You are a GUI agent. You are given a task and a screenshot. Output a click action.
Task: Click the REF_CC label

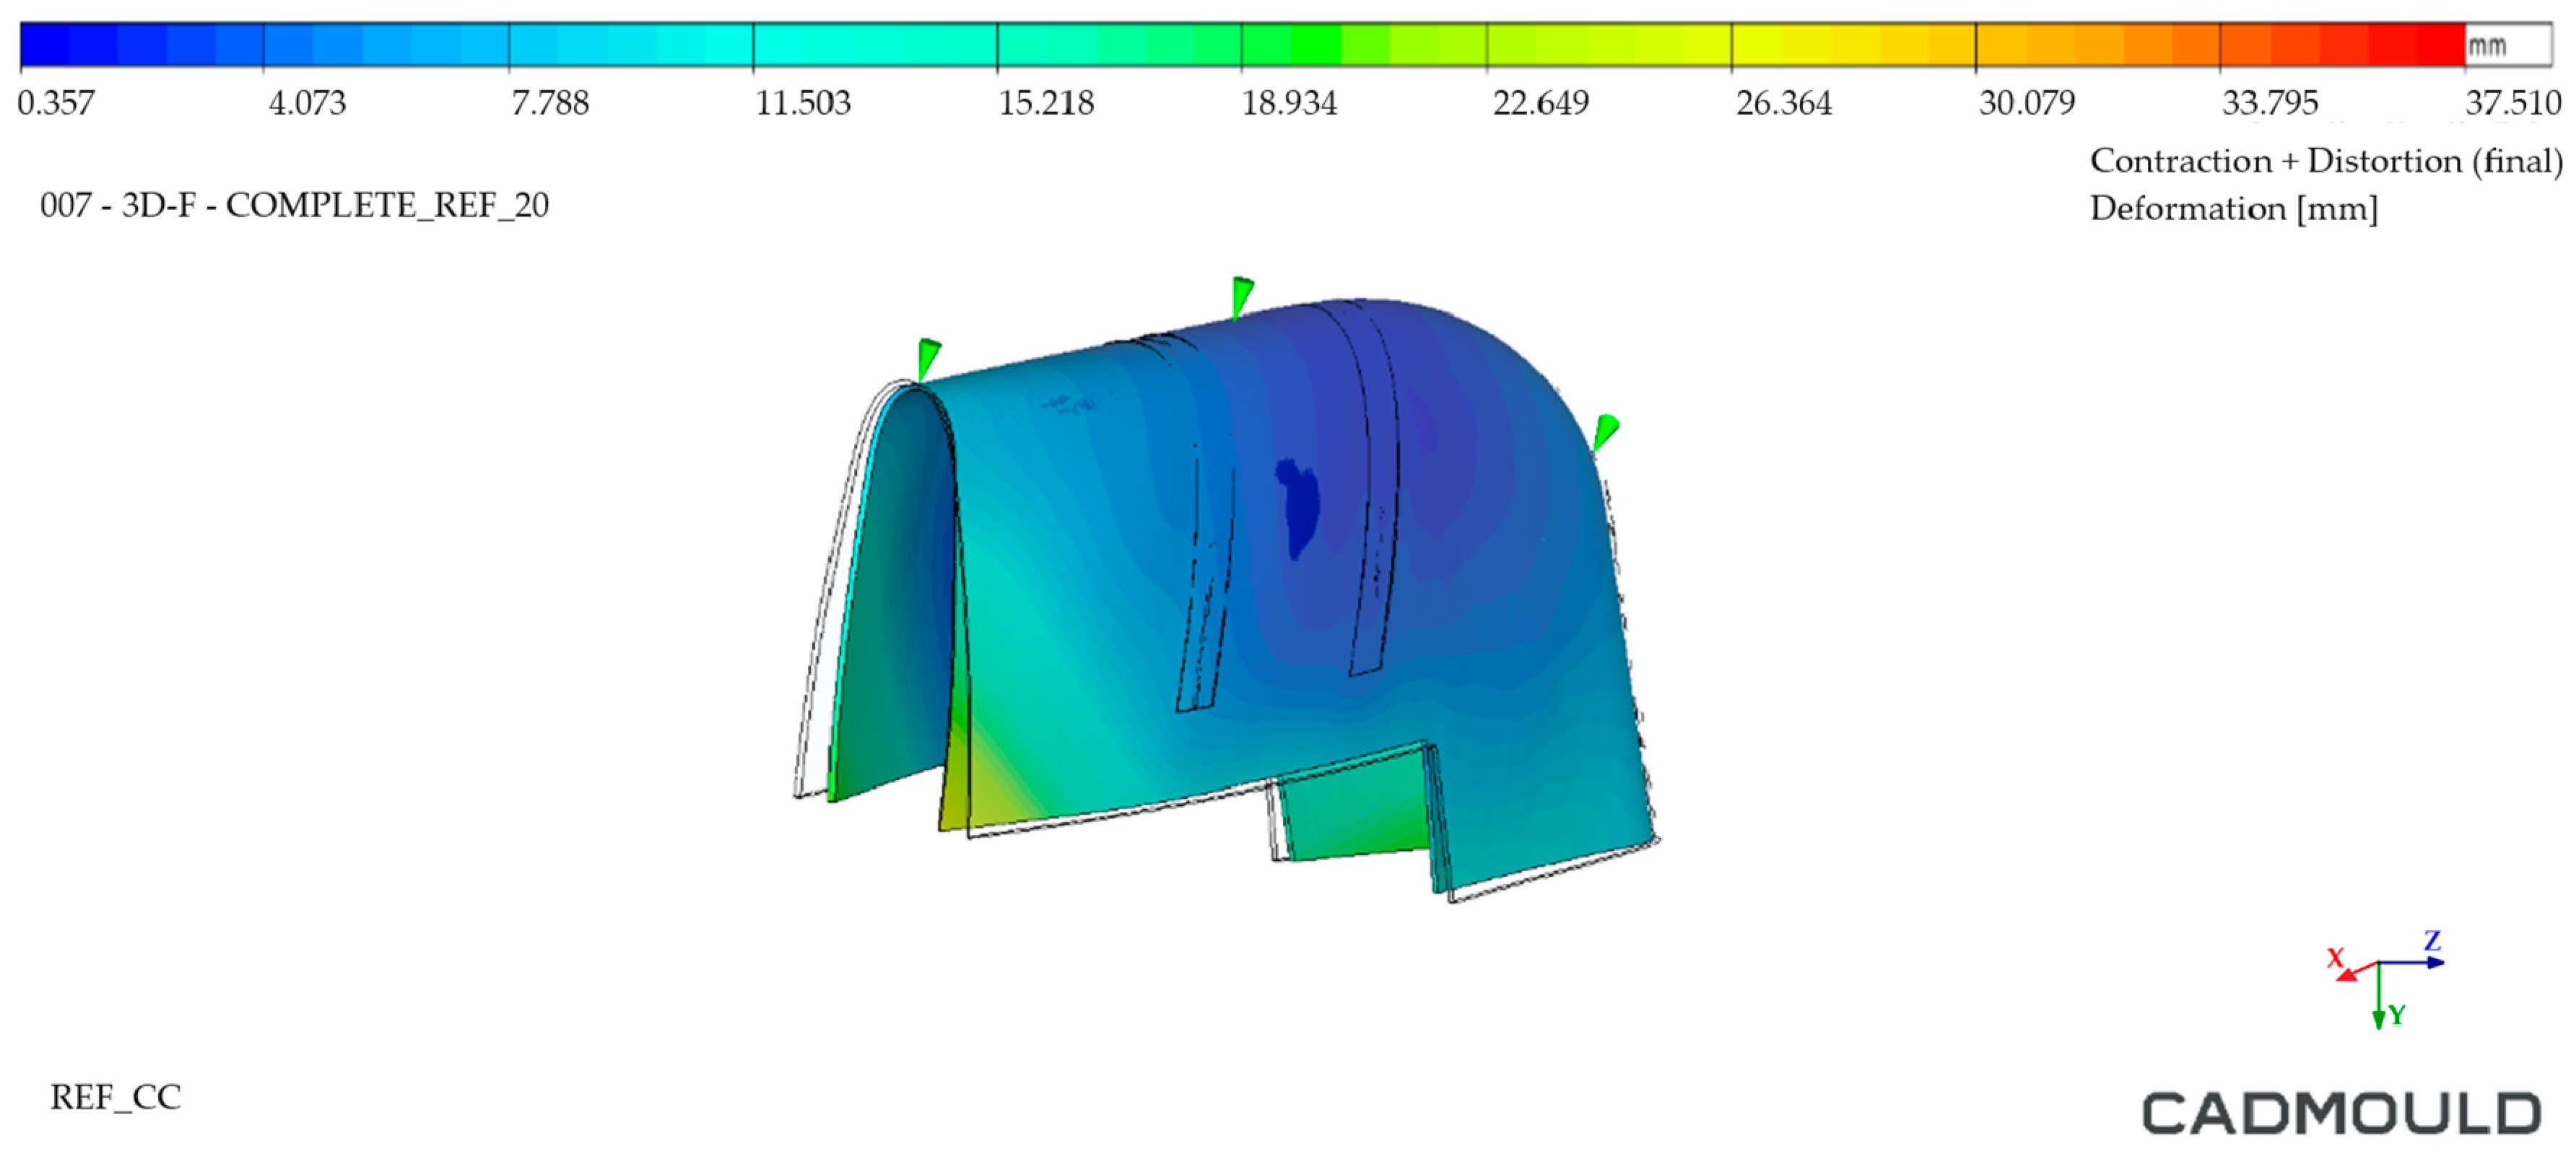[115, 1098]
